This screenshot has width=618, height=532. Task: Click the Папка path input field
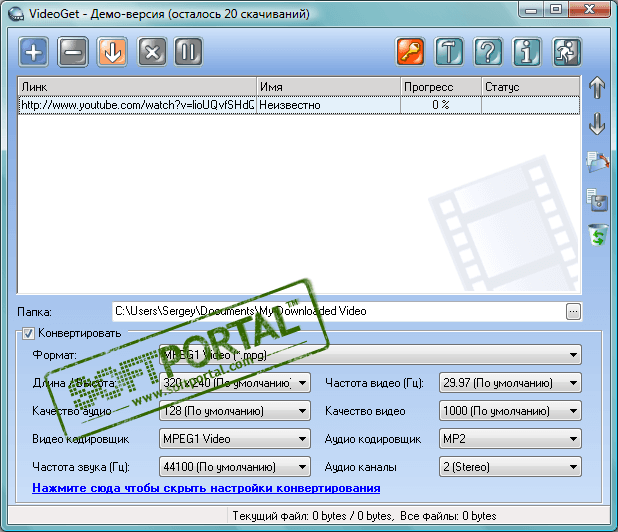(339, 312)
